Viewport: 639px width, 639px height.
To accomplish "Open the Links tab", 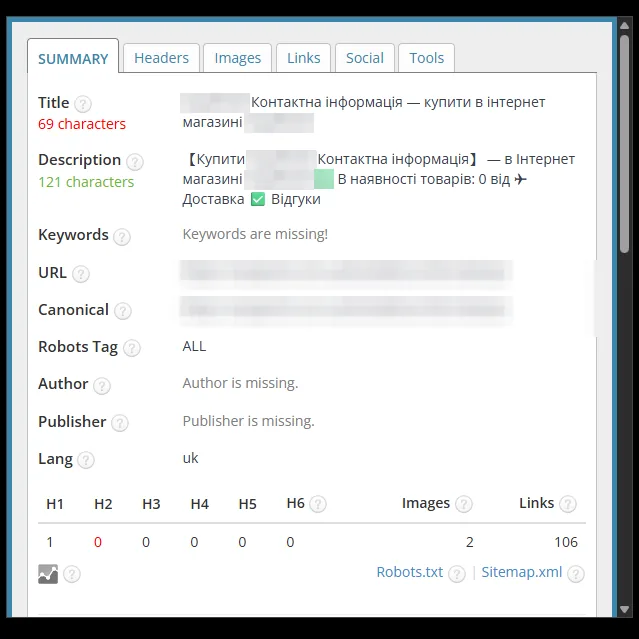I will [x=304, y=58].
